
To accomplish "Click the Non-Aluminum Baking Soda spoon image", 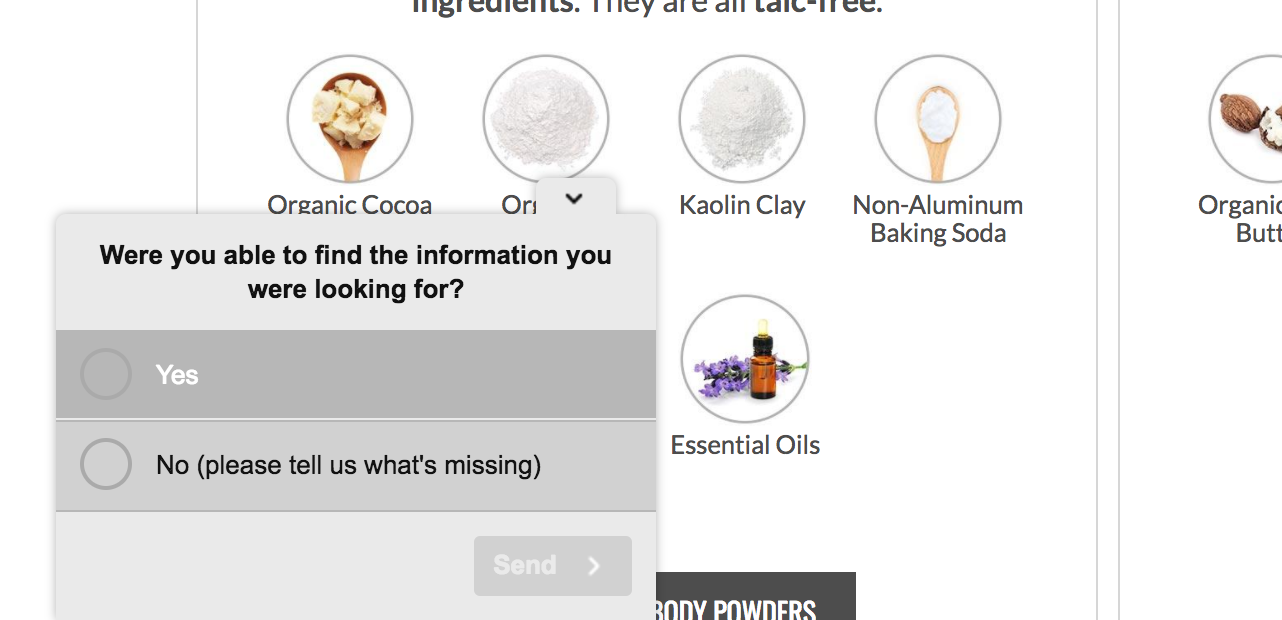I will 938,118.
